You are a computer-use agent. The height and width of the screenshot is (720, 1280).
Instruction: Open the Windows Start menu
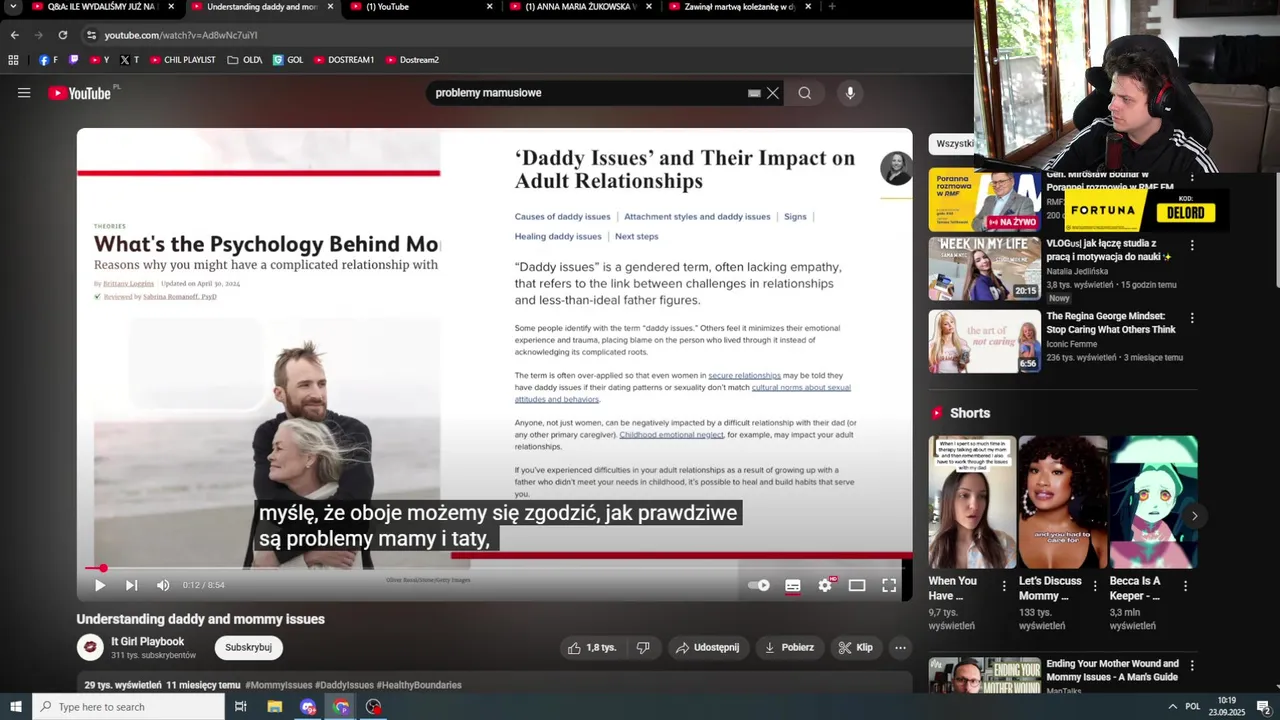coord(16,707)
